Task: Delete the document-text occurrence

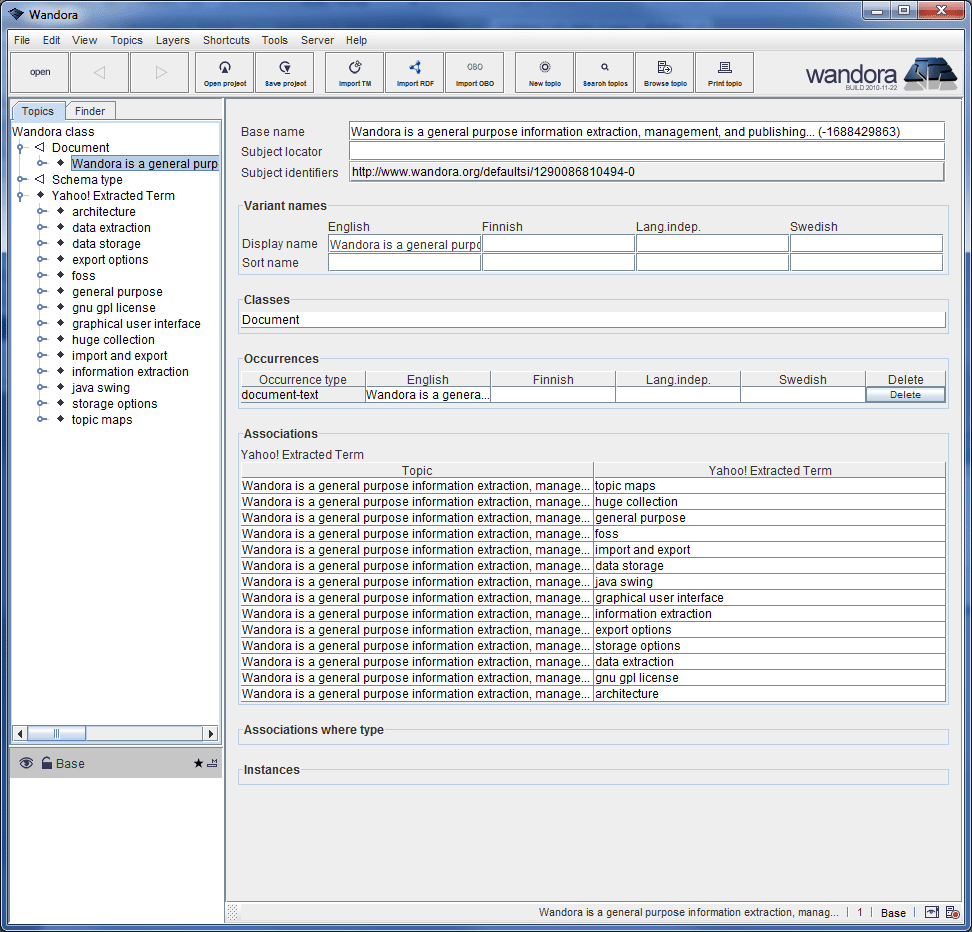Action: 904,395
